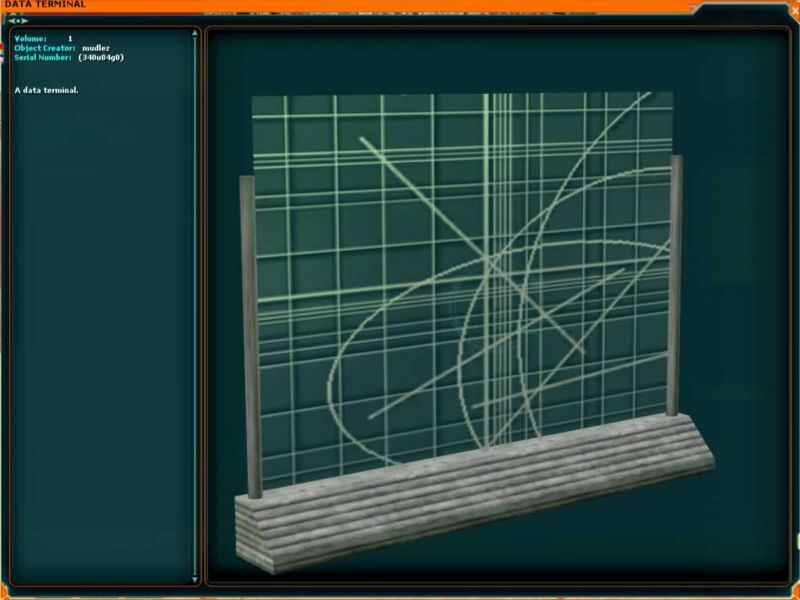Click the Volume value 1
This screenshot has width=800, height=600.
(70, 38)
